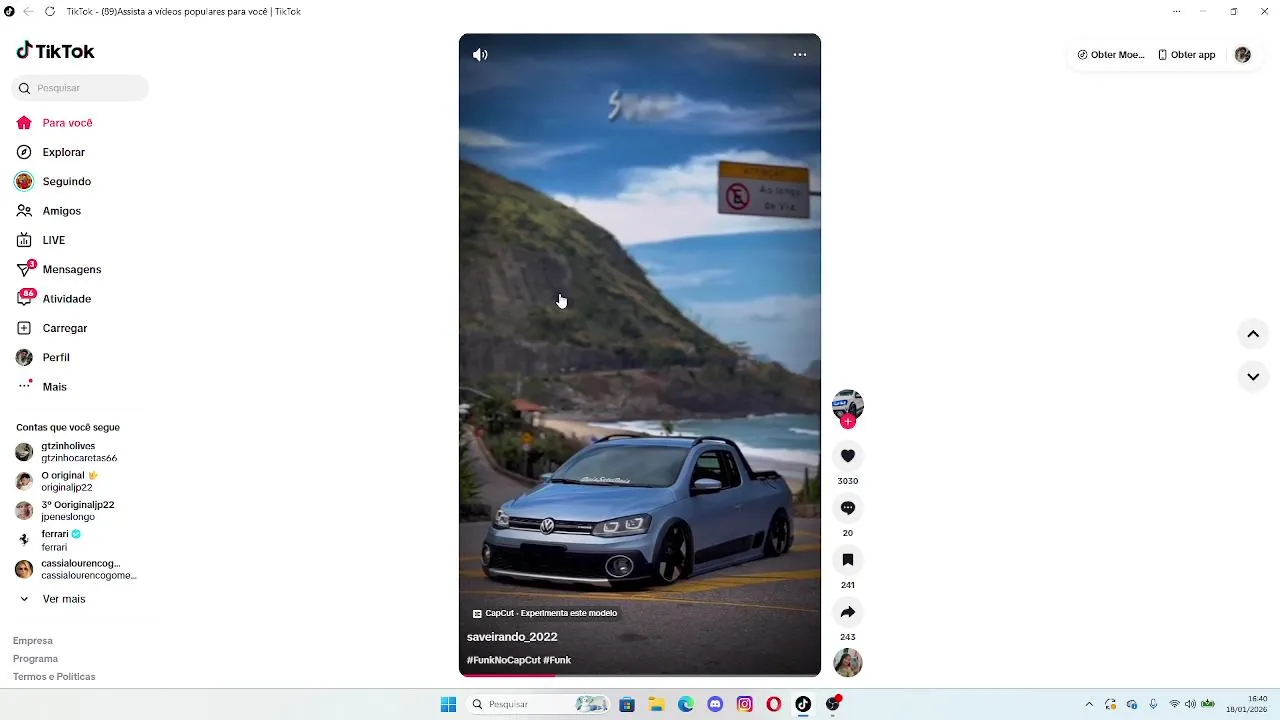Reload the page with the refresh icon
Viewport: 1280px width, 720px height.
(50, 12)
